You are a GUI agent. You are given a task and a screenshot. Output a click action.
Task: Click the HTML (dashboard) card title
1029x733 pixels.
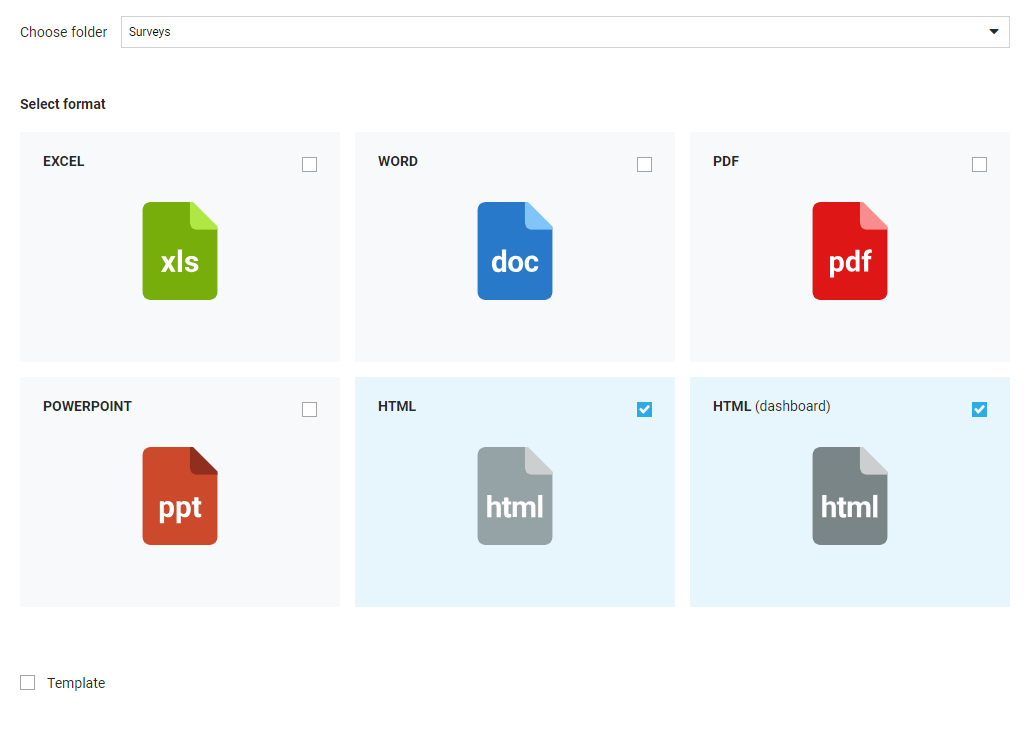(x=772, y=406)
